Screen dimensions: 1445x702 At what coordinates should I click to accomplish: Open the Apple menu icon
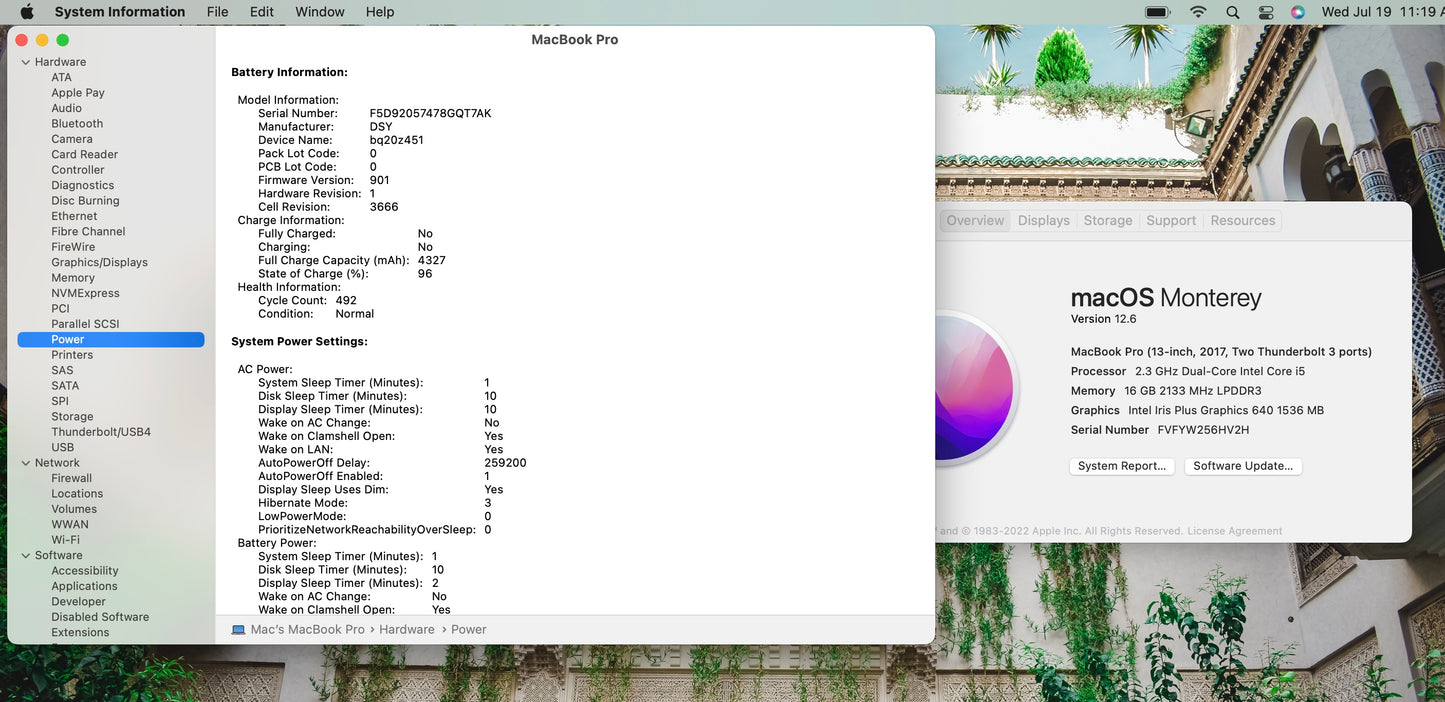point(27,12)
